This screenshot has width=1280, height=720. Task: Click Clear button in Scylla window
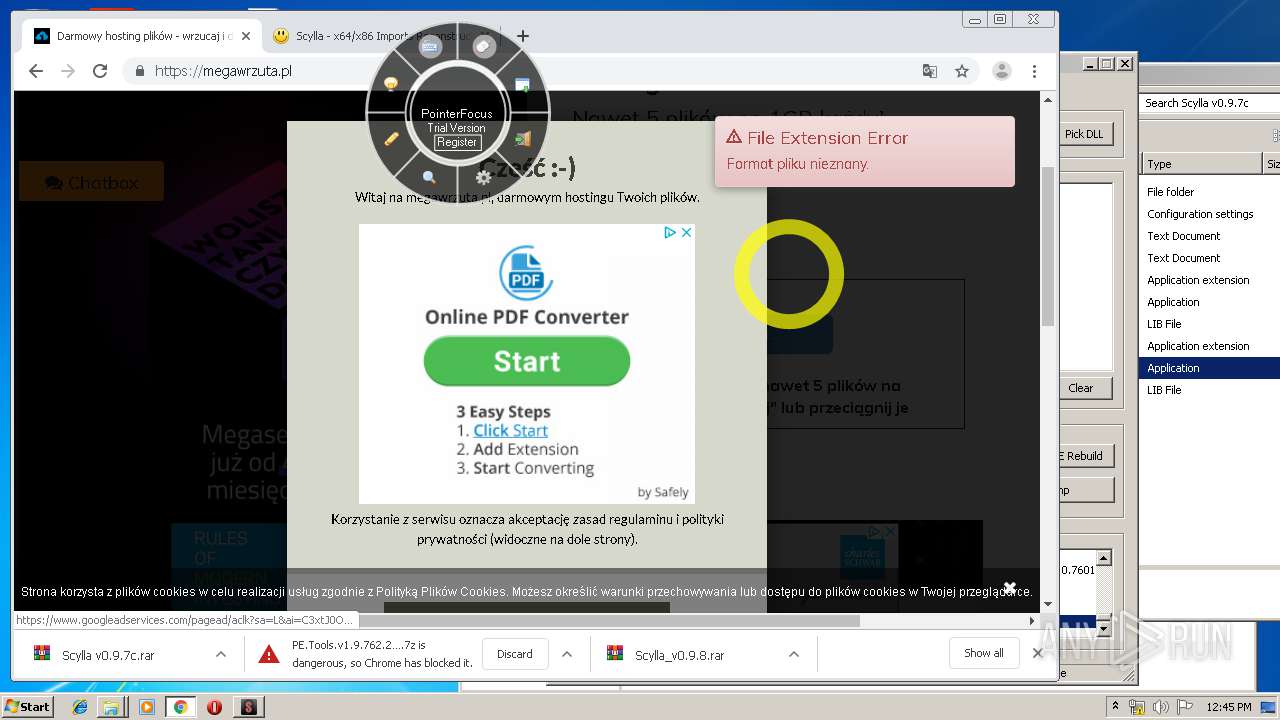tap(1081, 388)
